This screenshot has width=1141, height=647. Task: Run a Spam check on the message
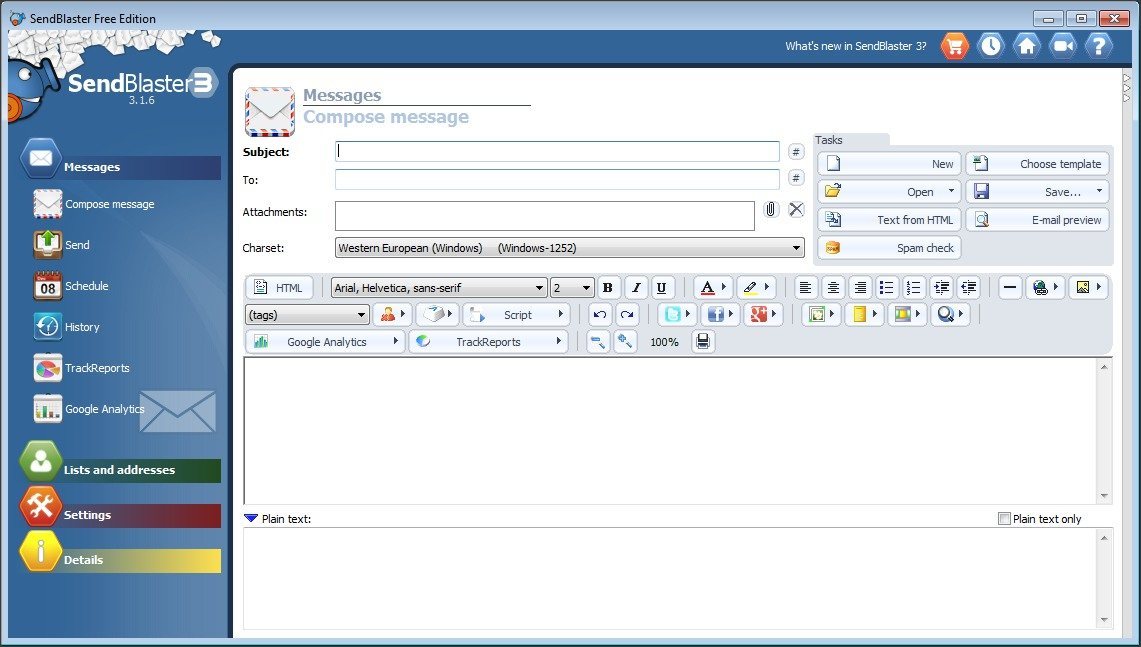(888, 247)
